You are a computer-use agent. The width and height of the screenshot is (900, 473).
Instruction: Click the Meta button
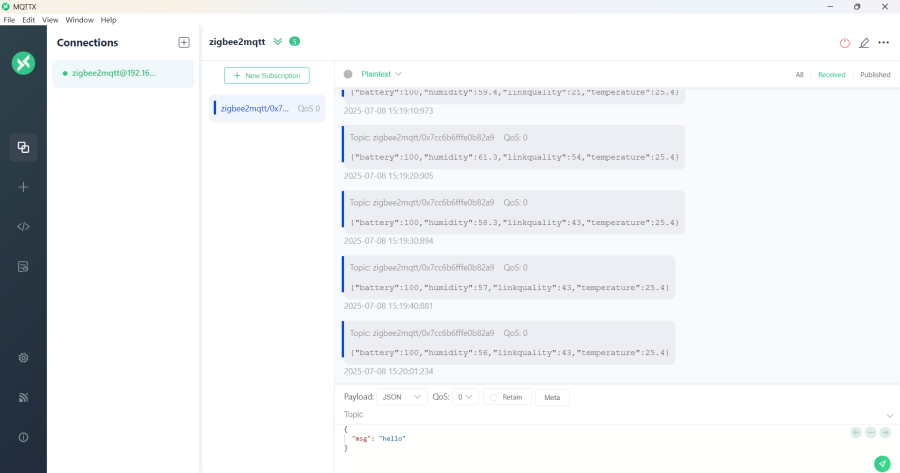(x=552, y=397)
